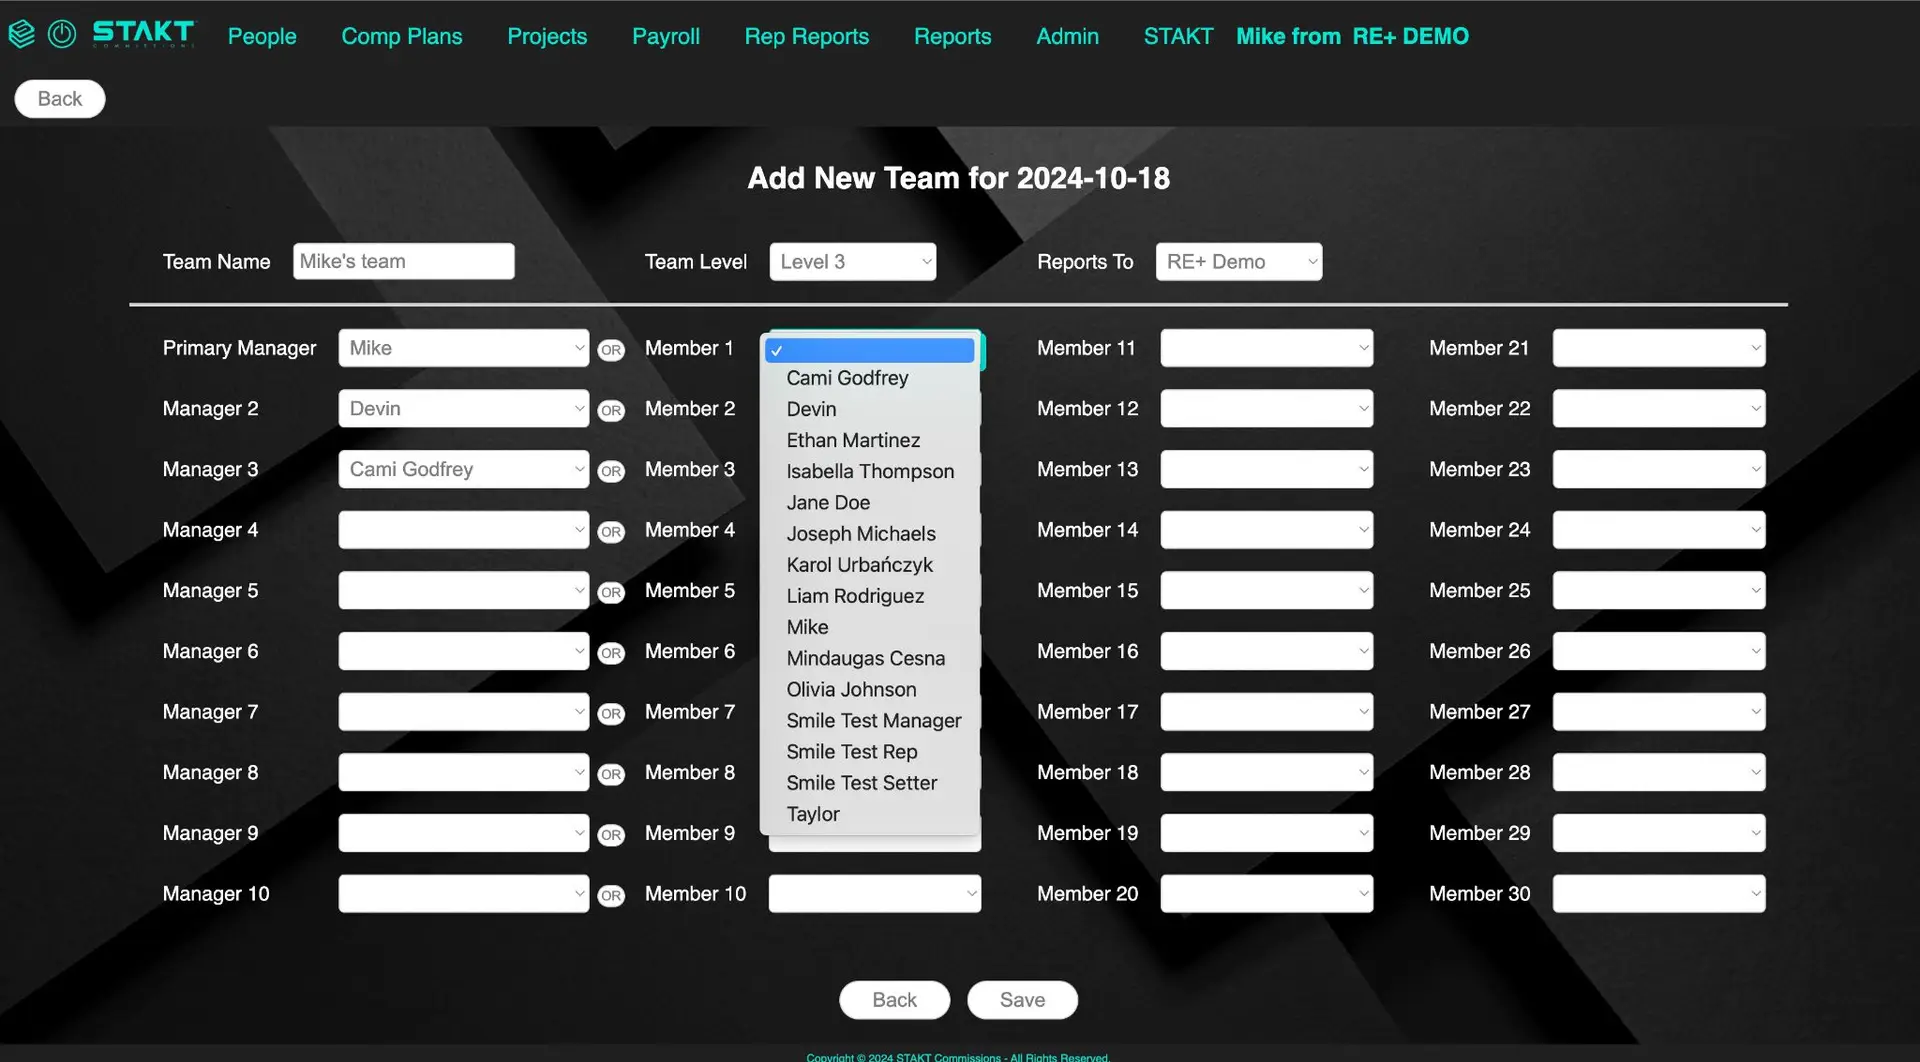This screenshot has width=1920, height=1062.
Task: Choose Devin from the member list
Action: [x=811, y=409]
